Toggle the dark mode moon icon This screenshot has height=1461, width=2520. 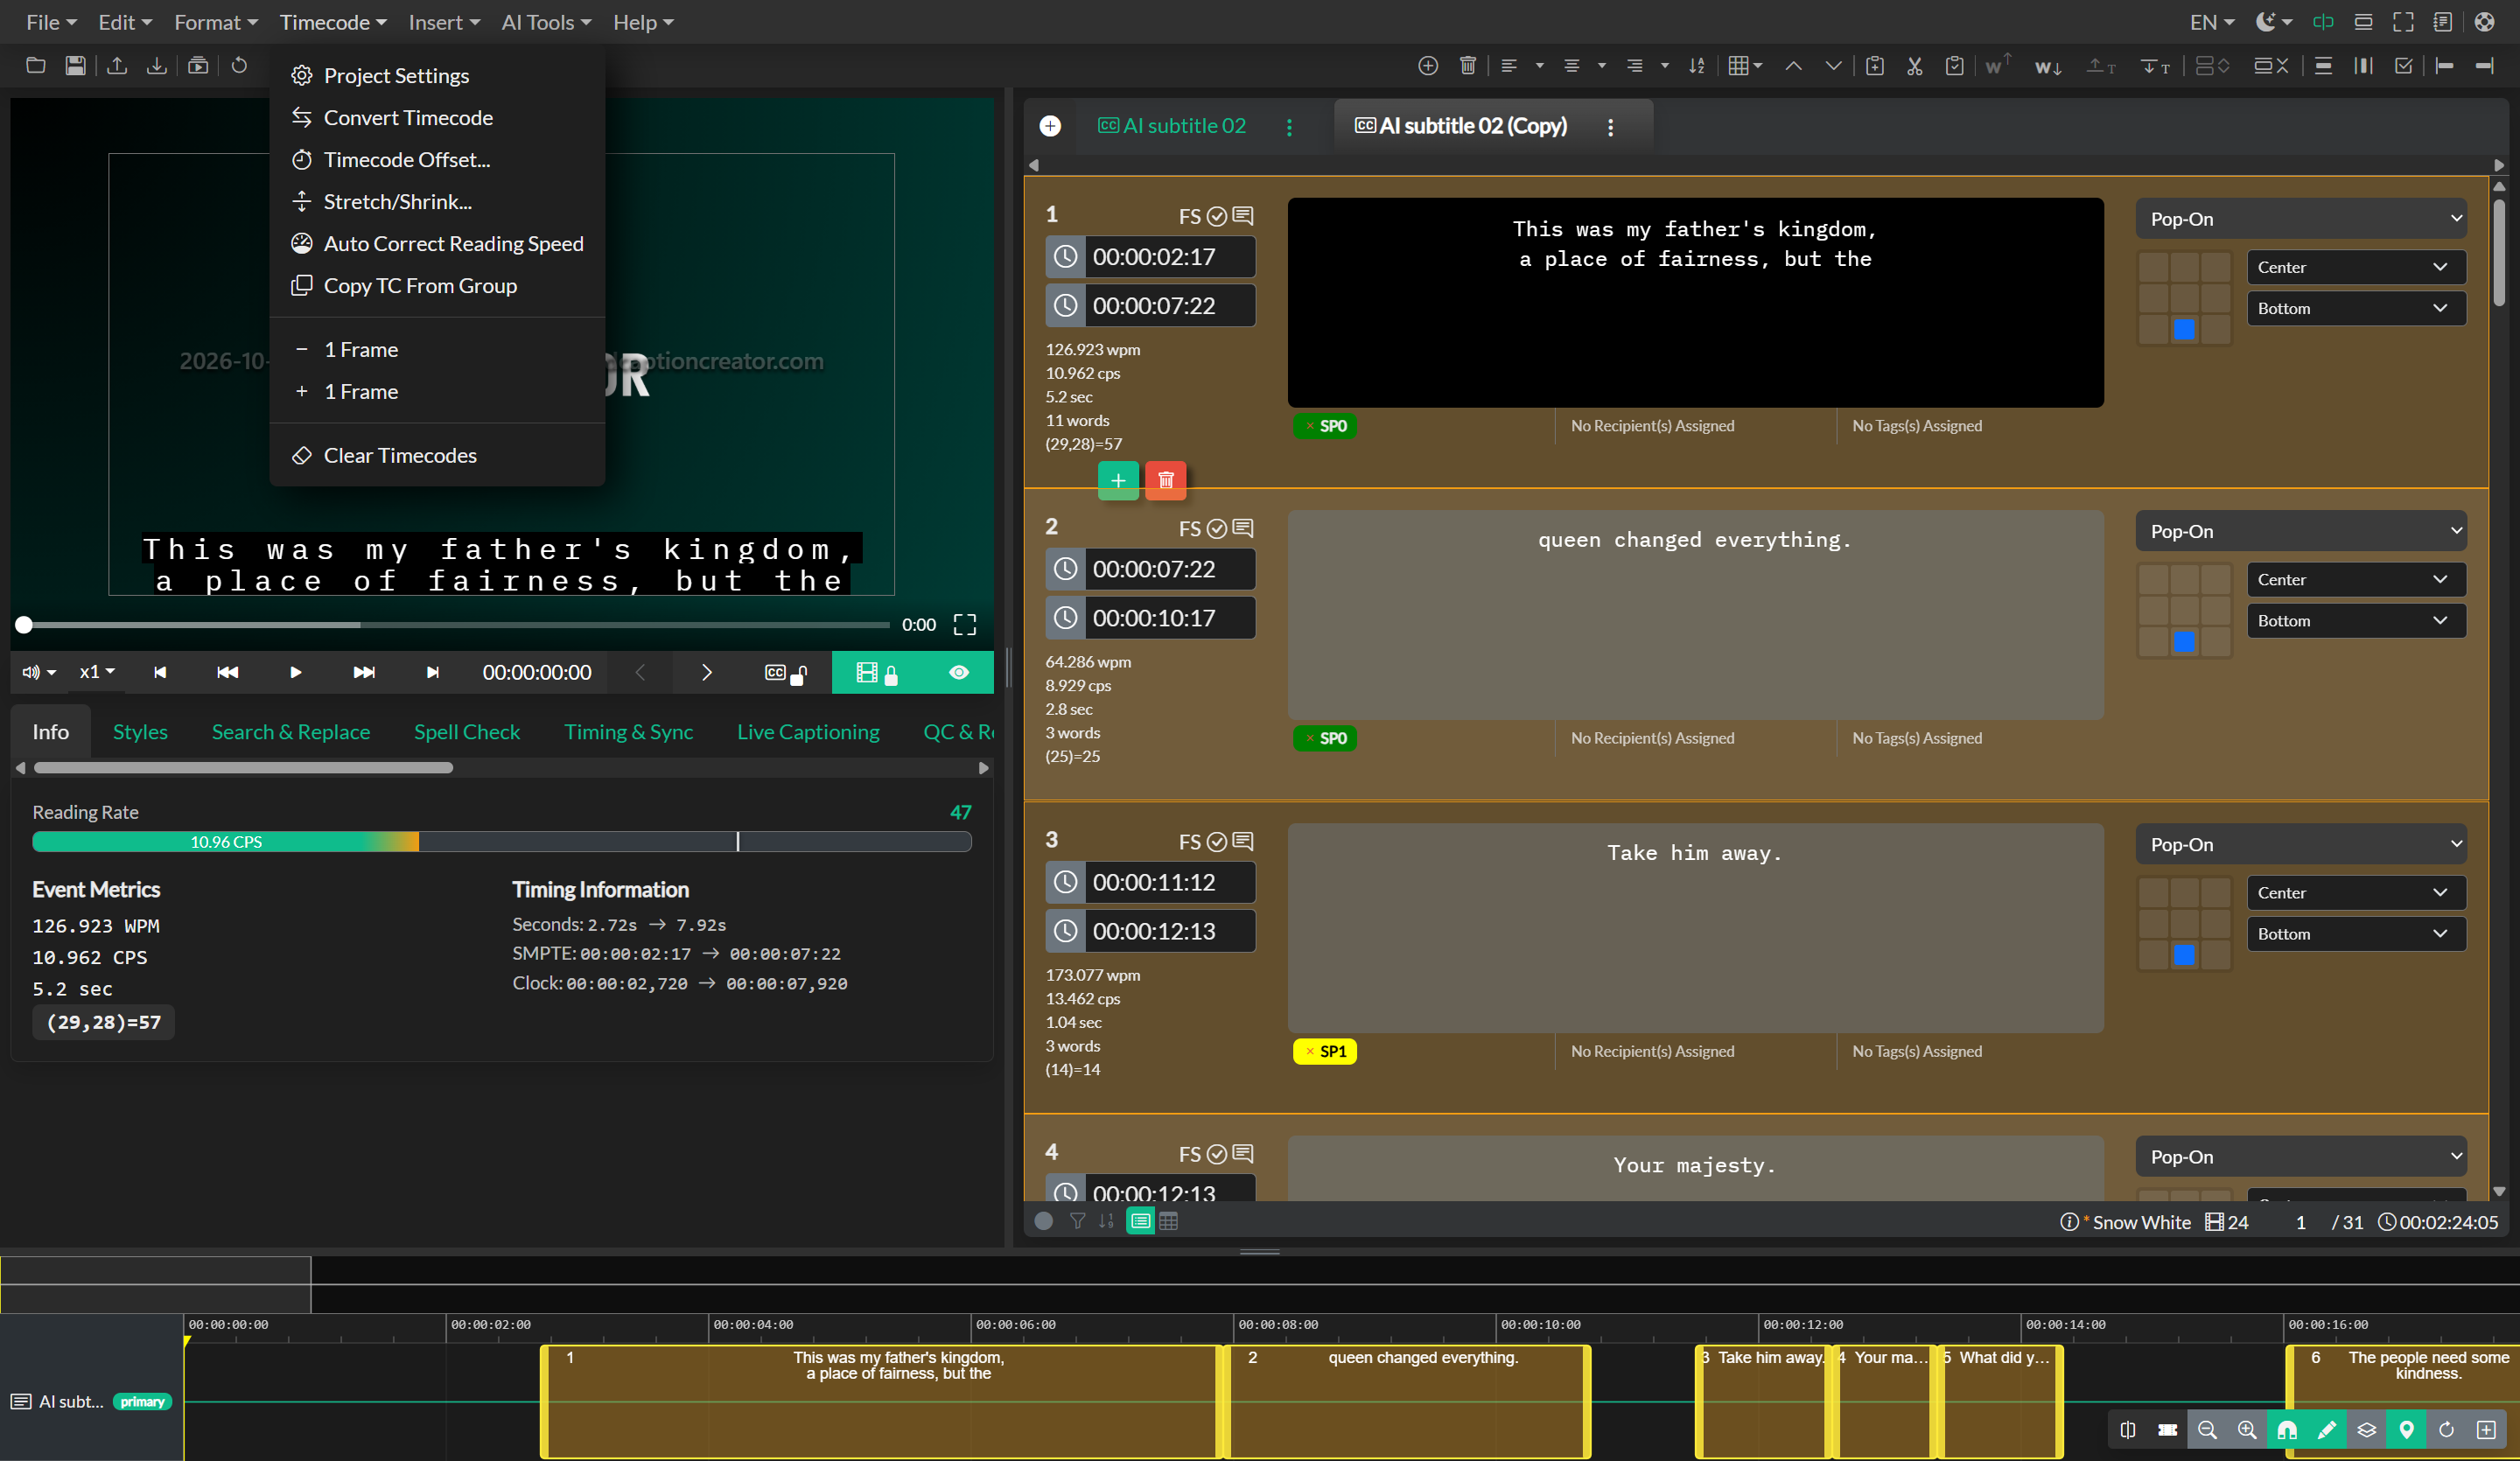coord(2273,22)
